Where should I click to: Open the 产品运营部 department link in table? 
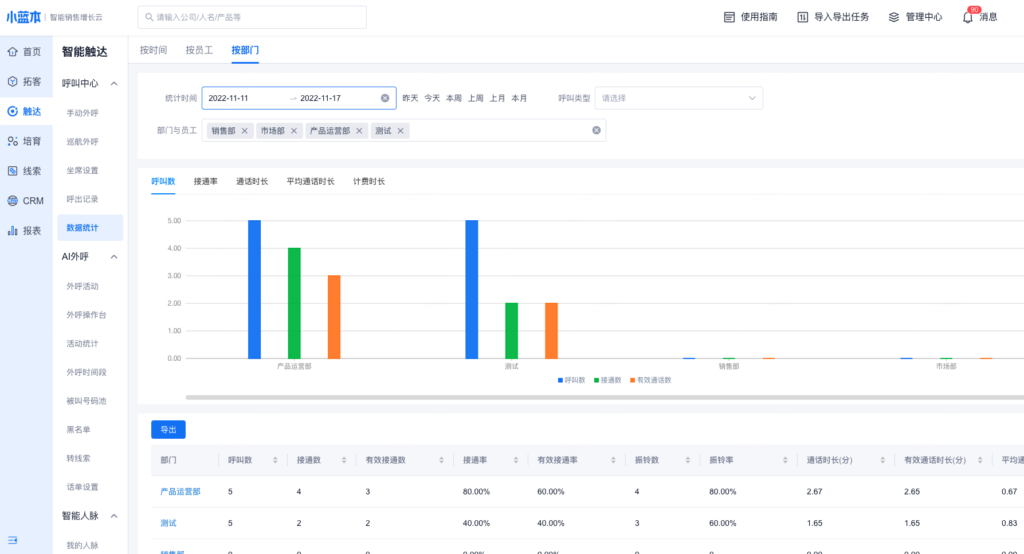pos(180,492)
